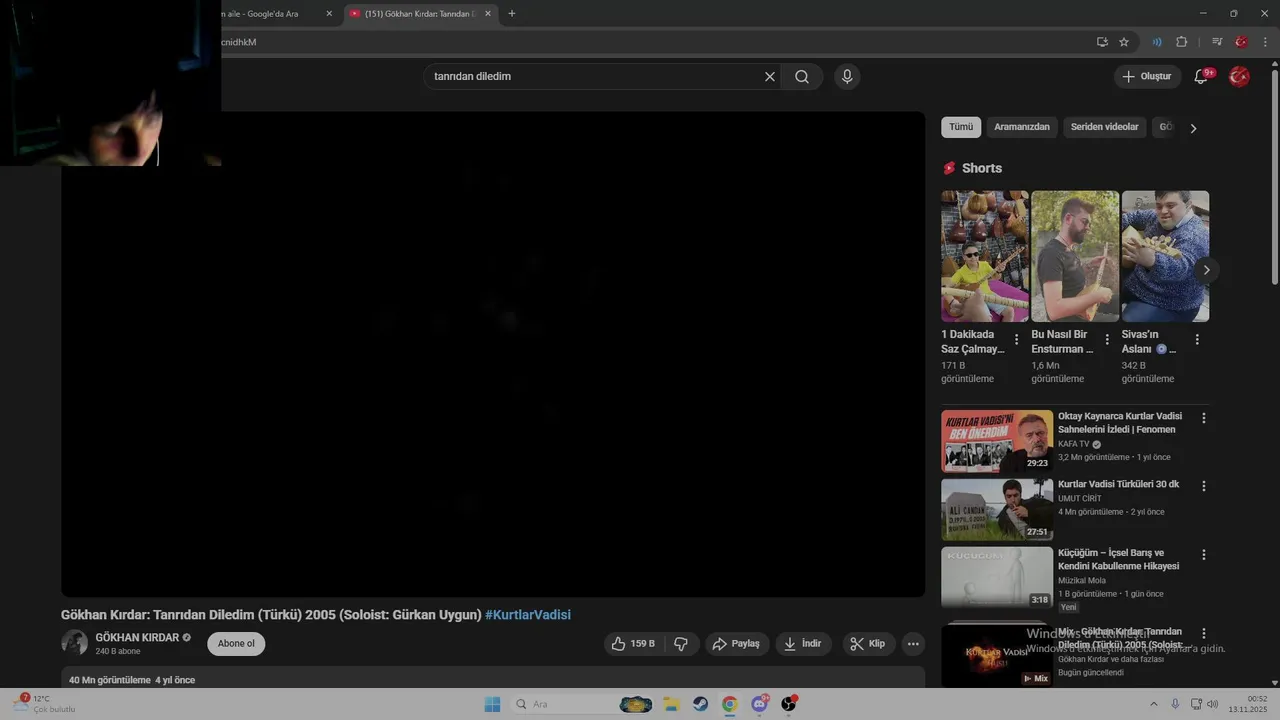
Task: Click the page vertical scrollbar
Action: (1274, 175)
